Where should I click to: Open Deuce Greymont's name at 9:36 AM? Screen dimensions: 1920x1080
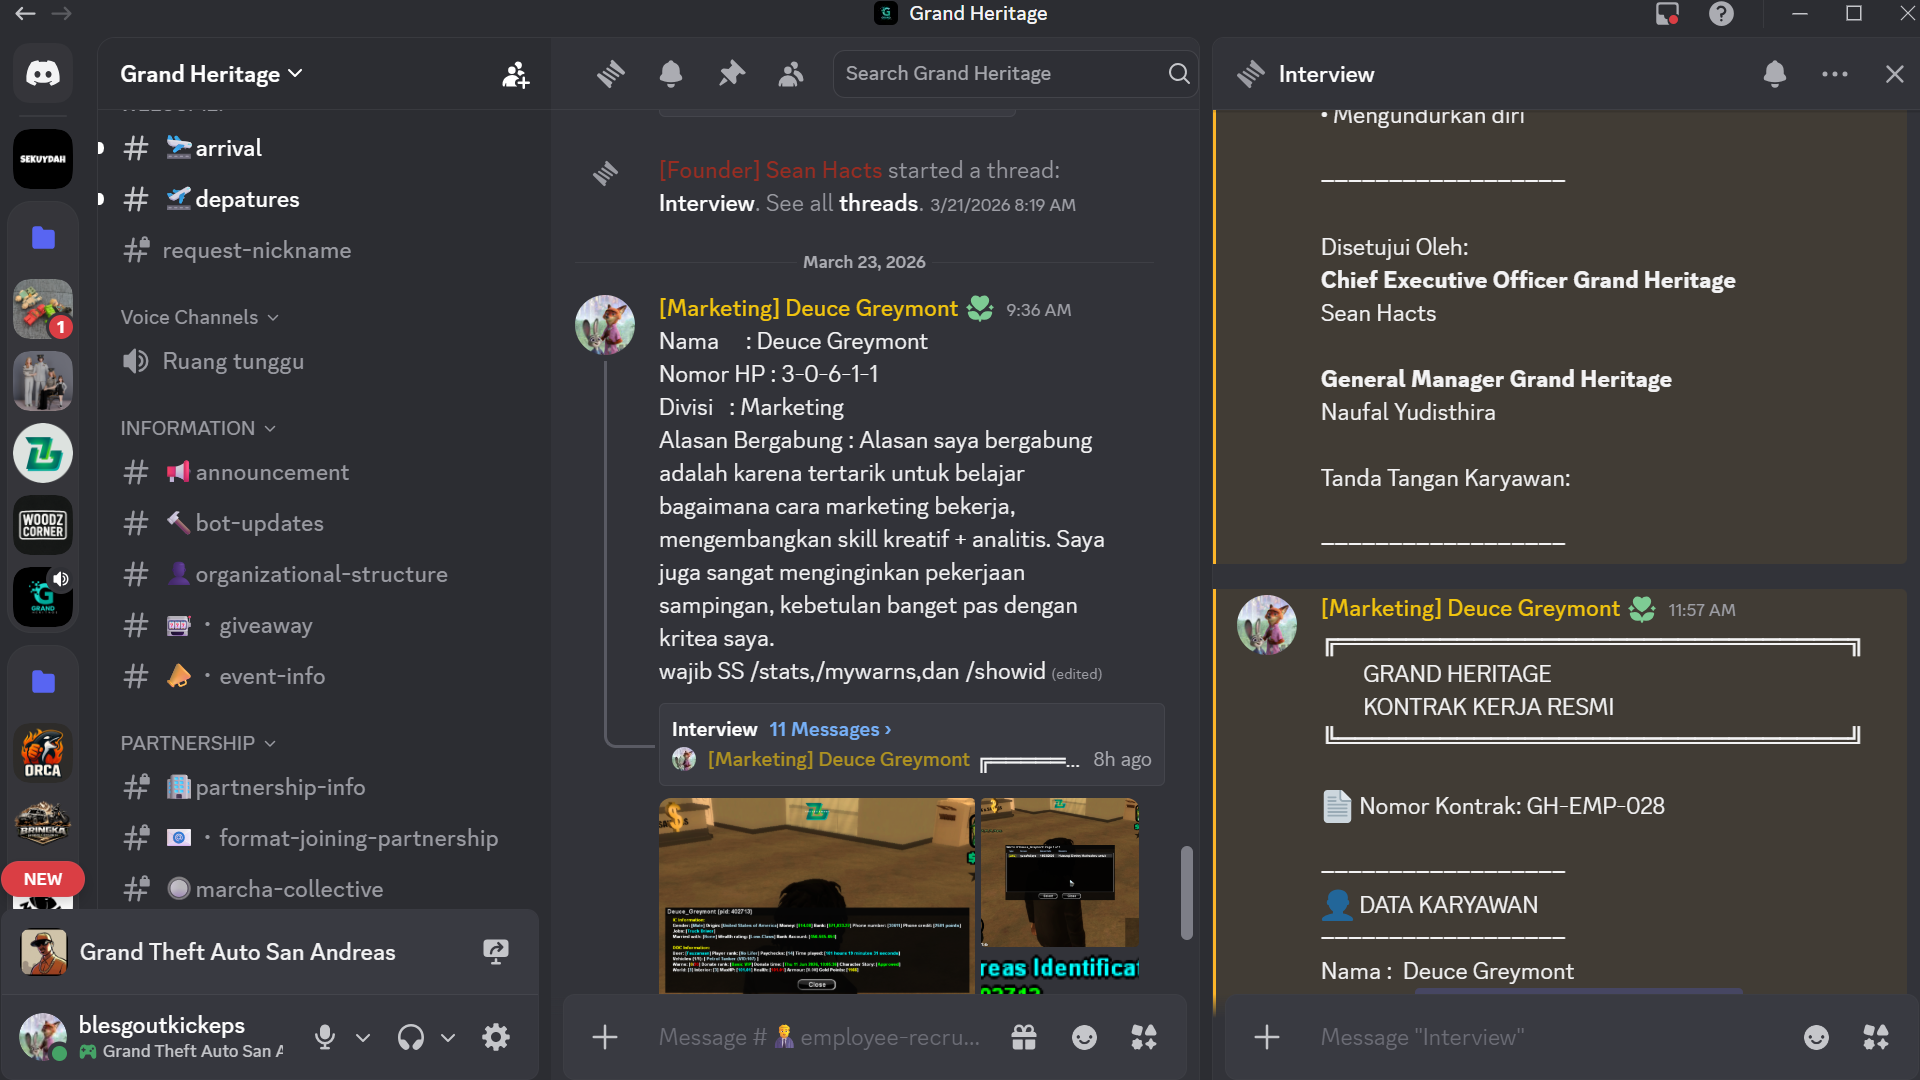pyautogui.click(x=808, y=308)
